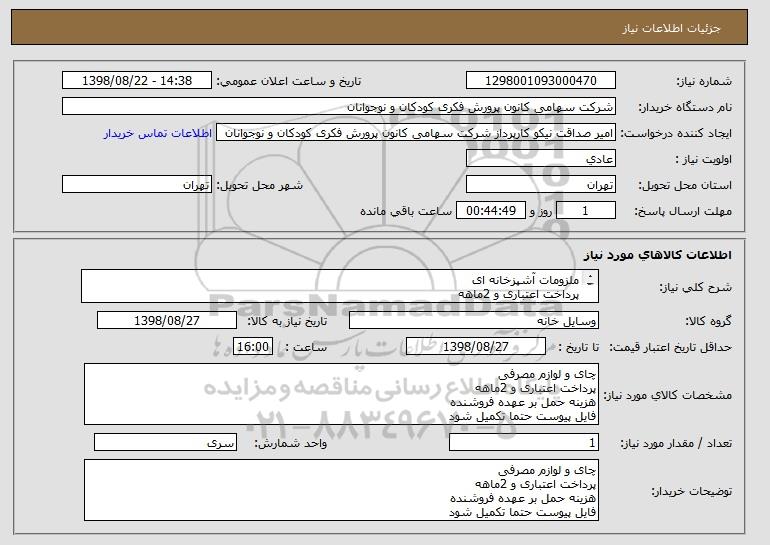Click the label واحد شمارش
The image size is (770, 545).
coord(290,443)
